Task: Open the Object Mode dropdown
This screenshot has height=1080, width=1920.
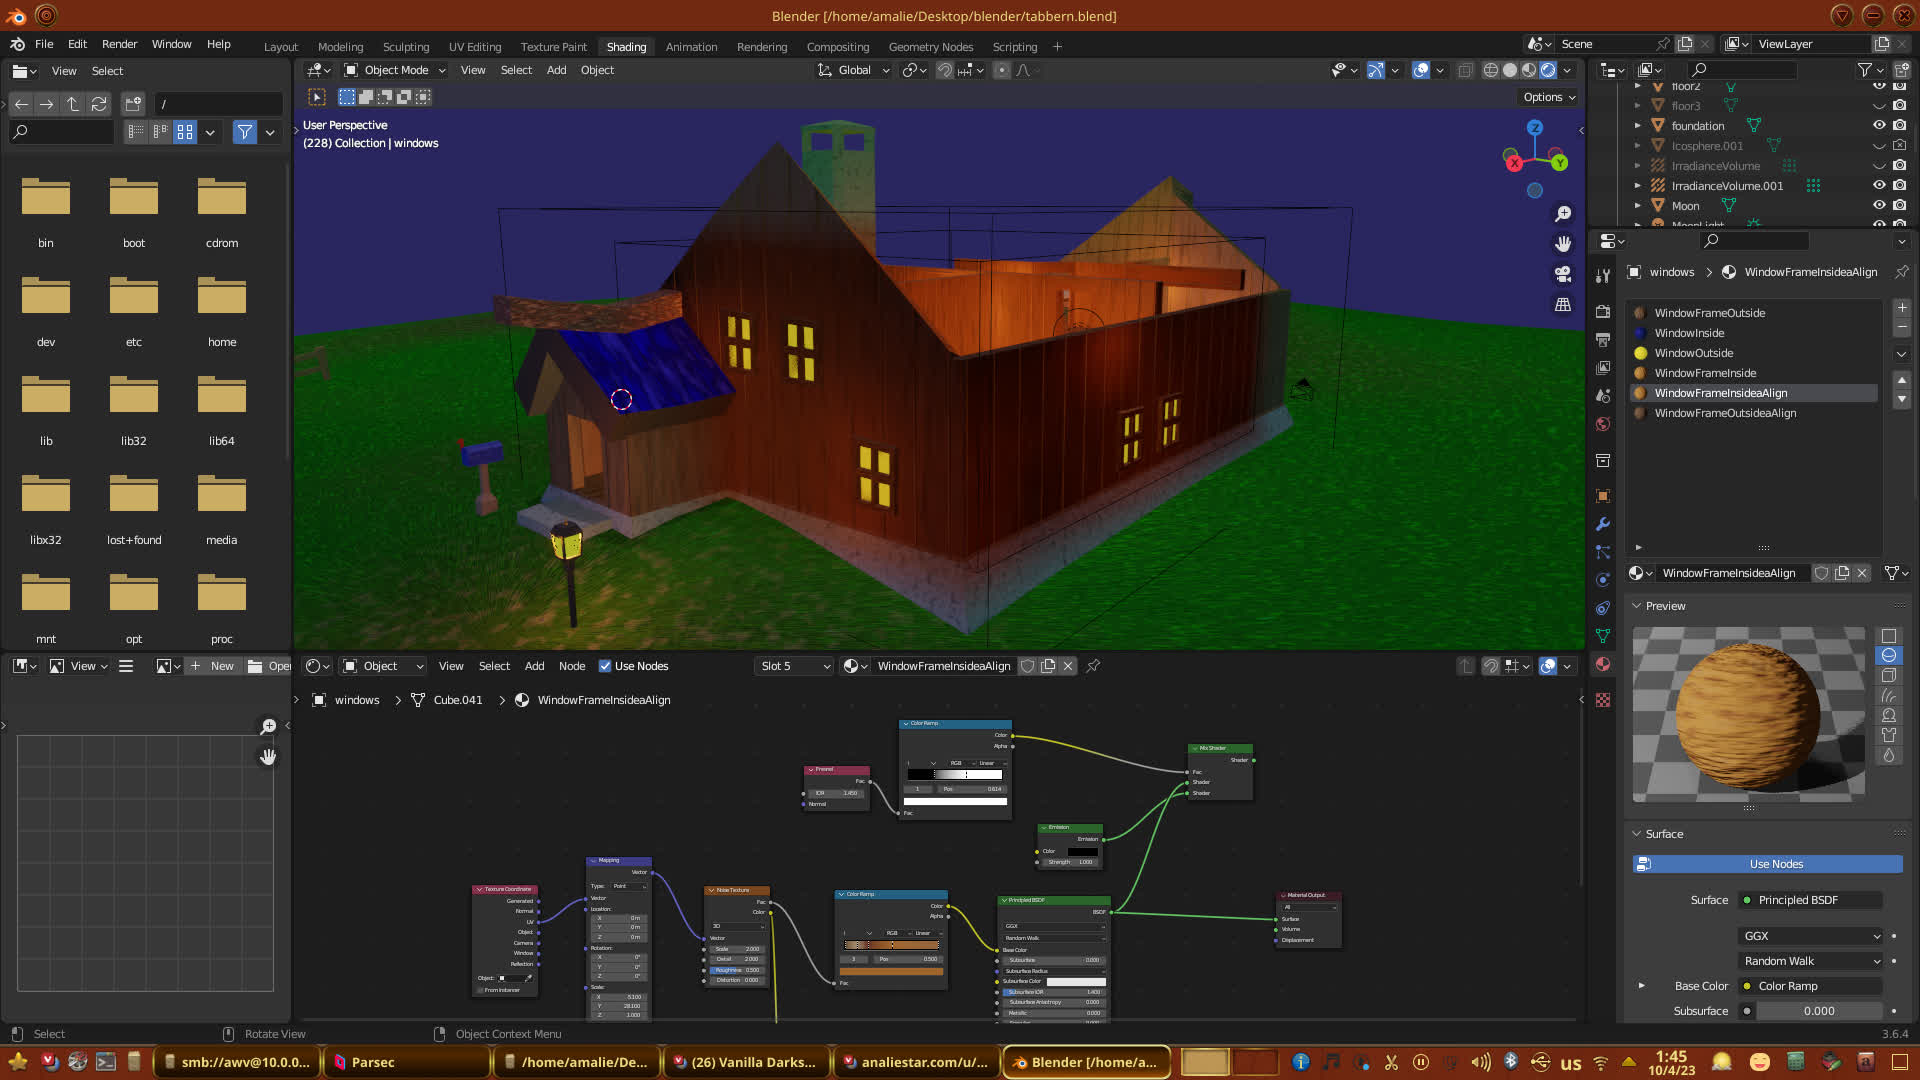Action: pos(395,70)
